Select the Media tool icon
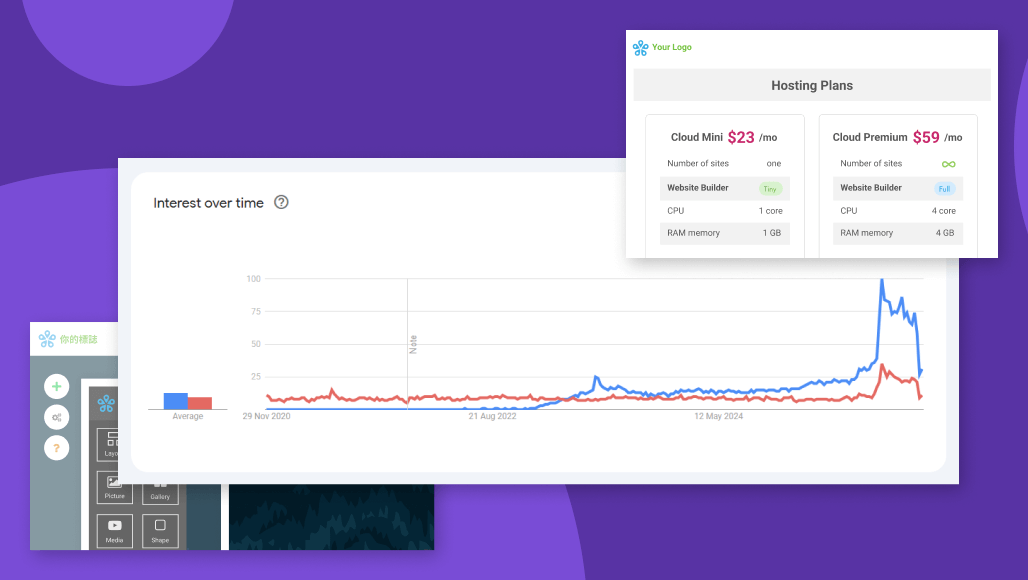Viewport: 1028px width, 580px height. [x=113, y=530]
